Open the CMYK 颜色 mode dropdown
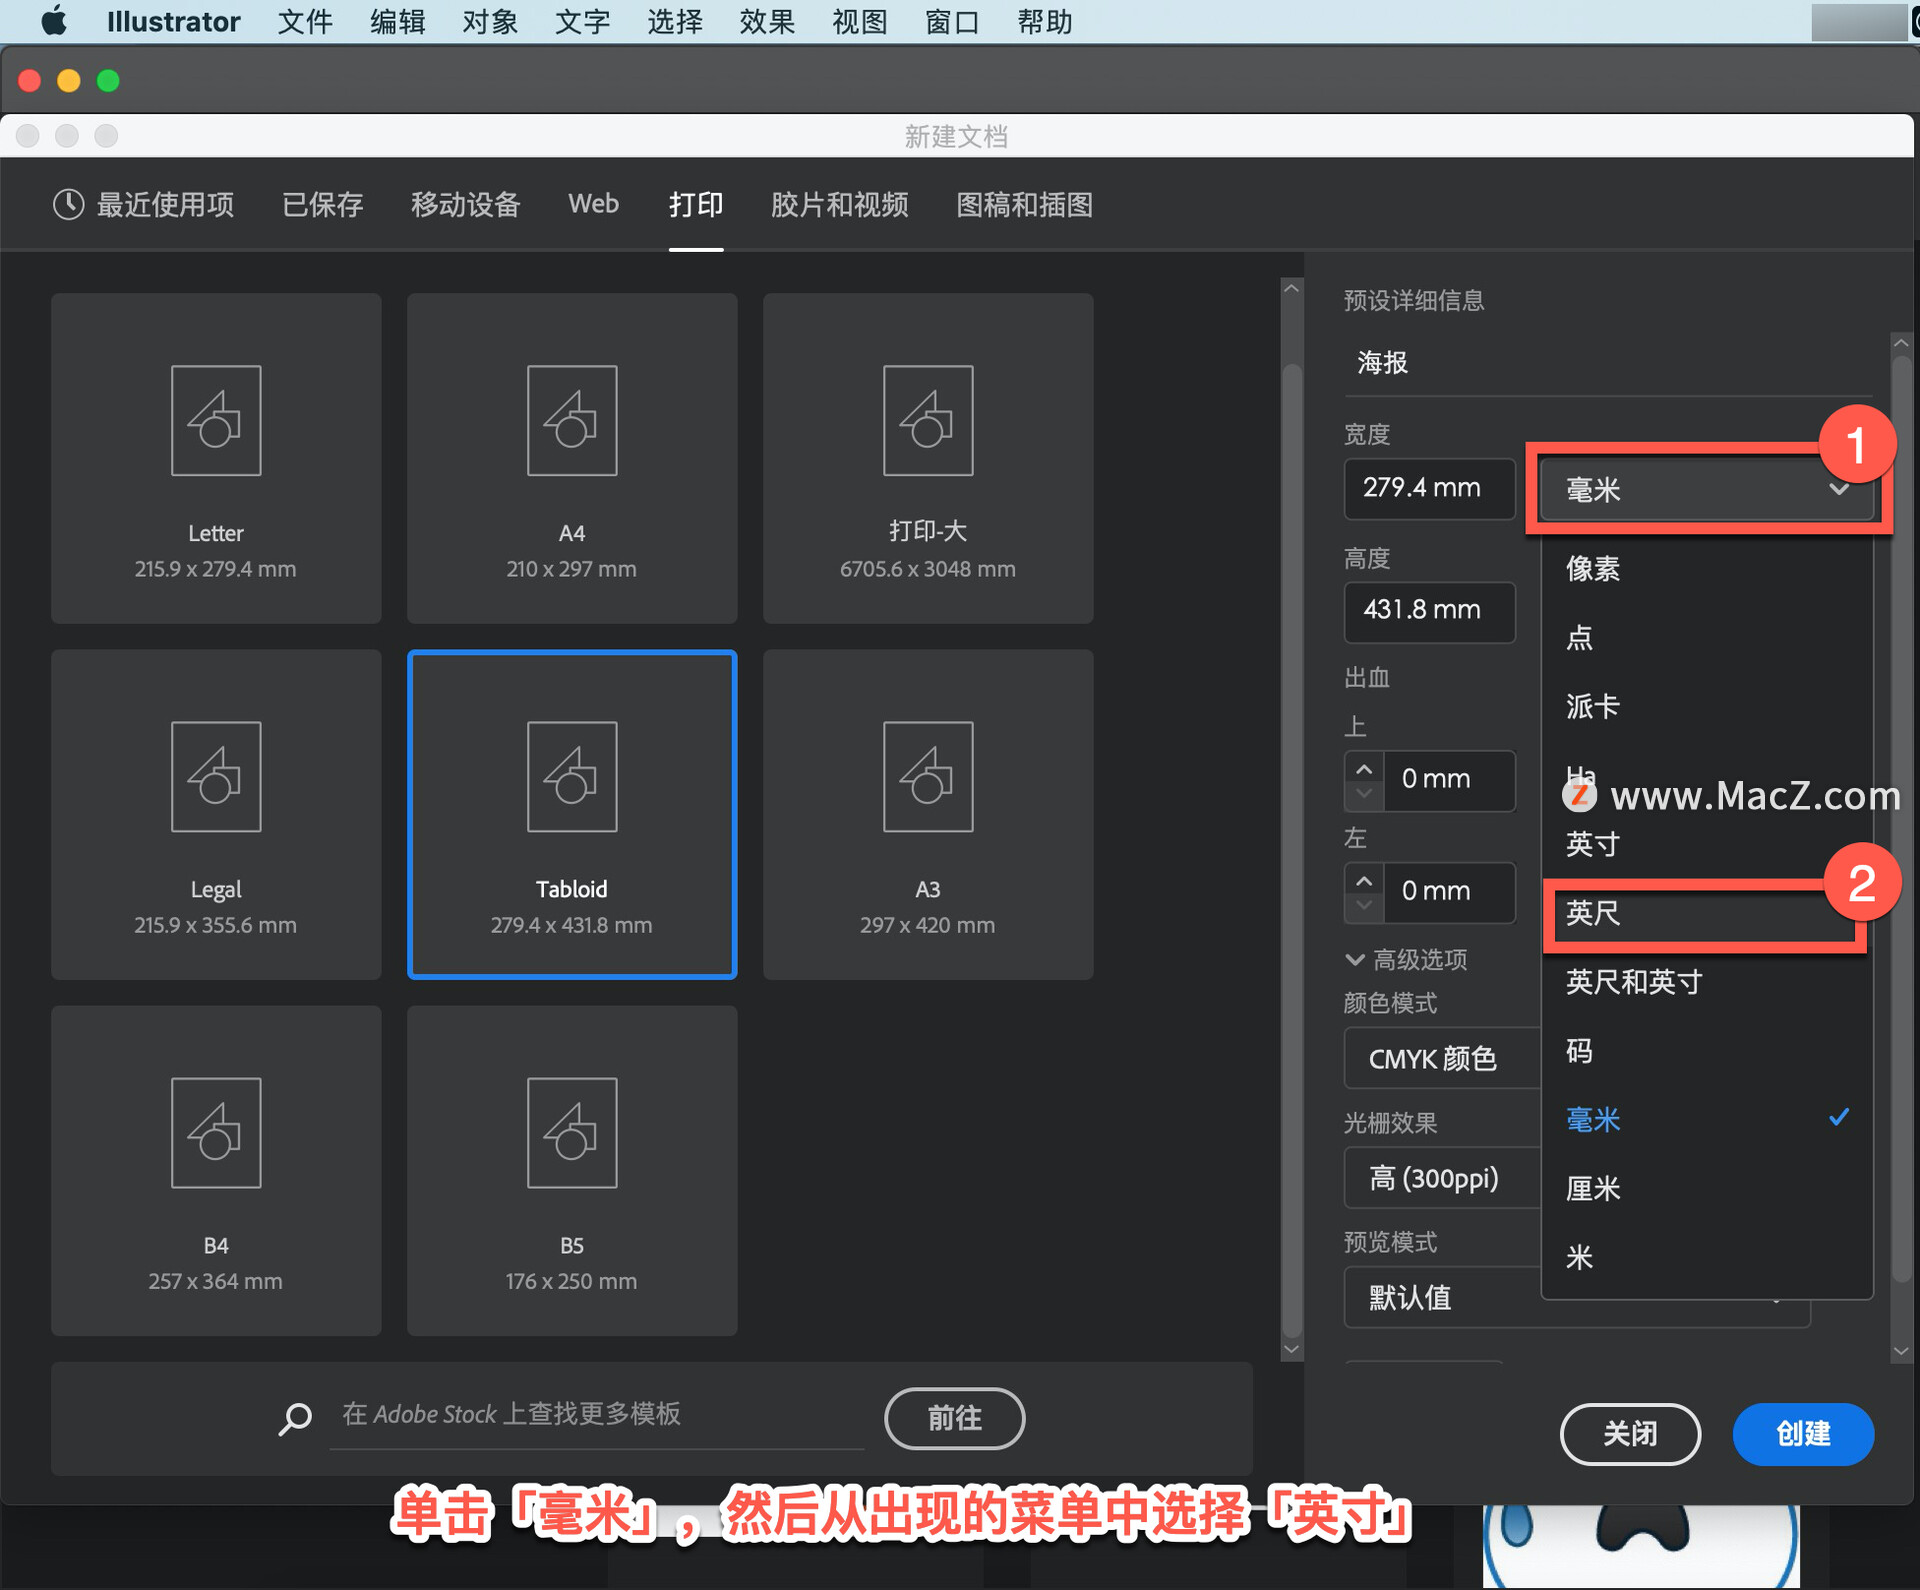Screen dimensions: 1920x1590 [x=1442, y=1058]
